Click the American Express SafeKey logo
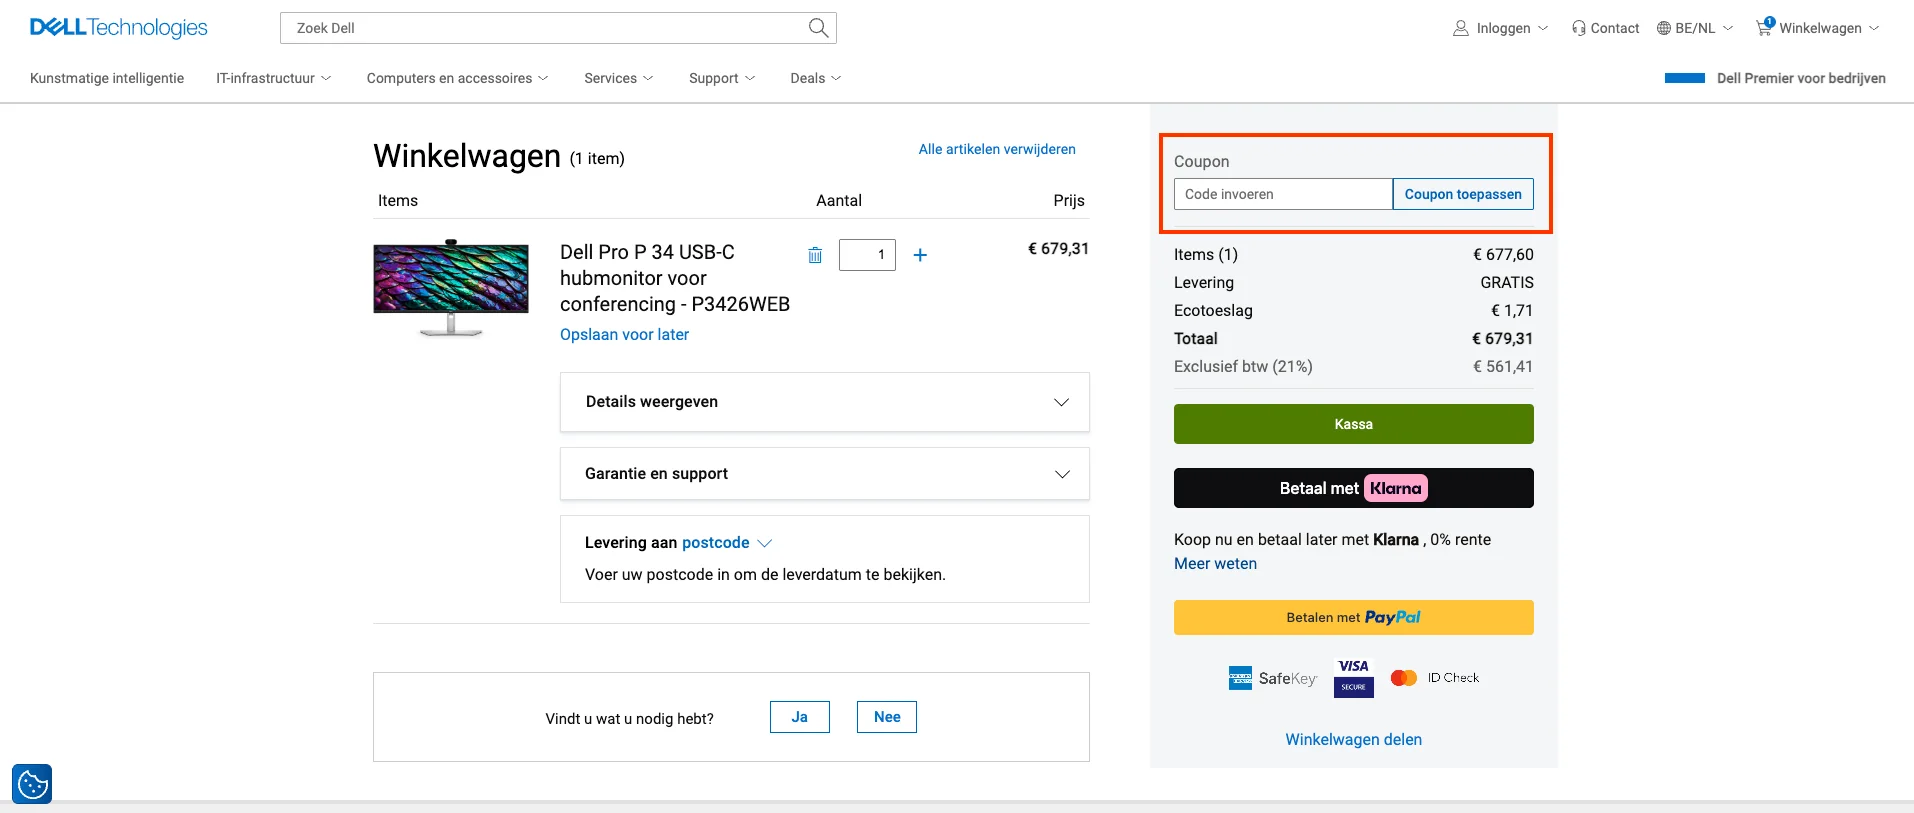The width and height of the screenshot is (1914, 813). click(1273, 678)
